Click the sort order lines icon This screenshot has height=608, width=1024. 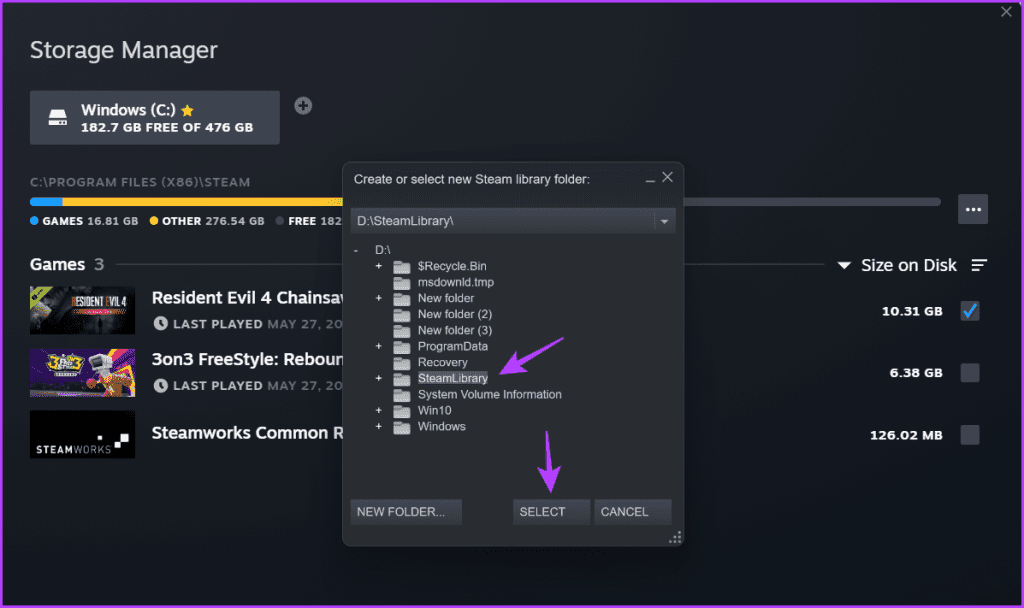pos(979,265)
